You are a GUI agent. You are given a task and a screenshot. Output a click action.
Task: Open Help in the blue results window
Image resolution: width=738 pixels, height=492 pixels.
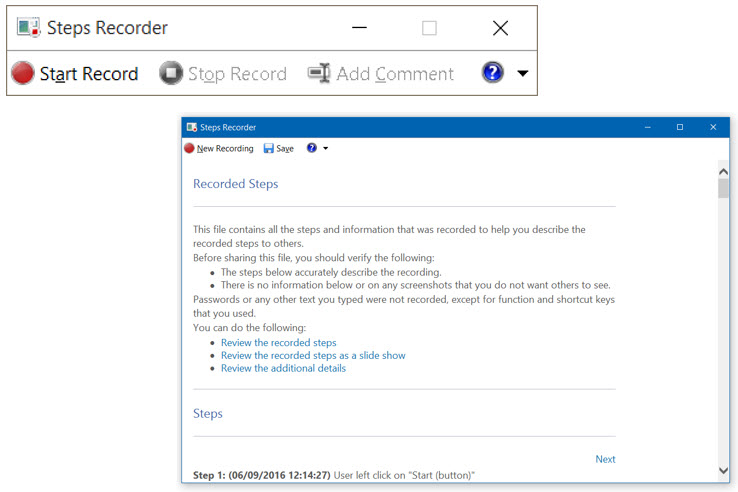tap(312, 148)
